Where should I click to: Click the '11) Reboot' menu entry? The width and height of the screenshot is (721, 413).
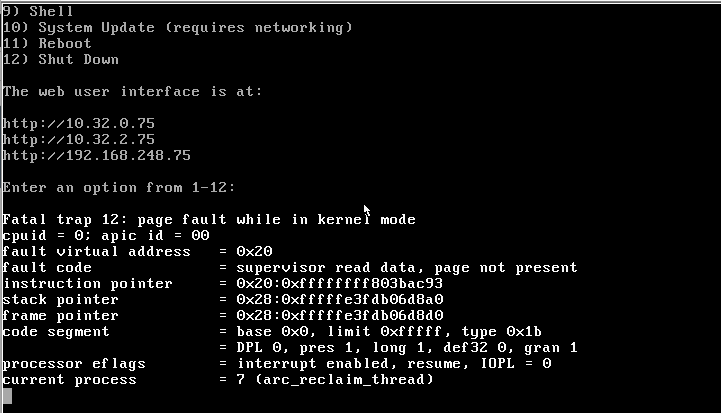pos(47,43)
